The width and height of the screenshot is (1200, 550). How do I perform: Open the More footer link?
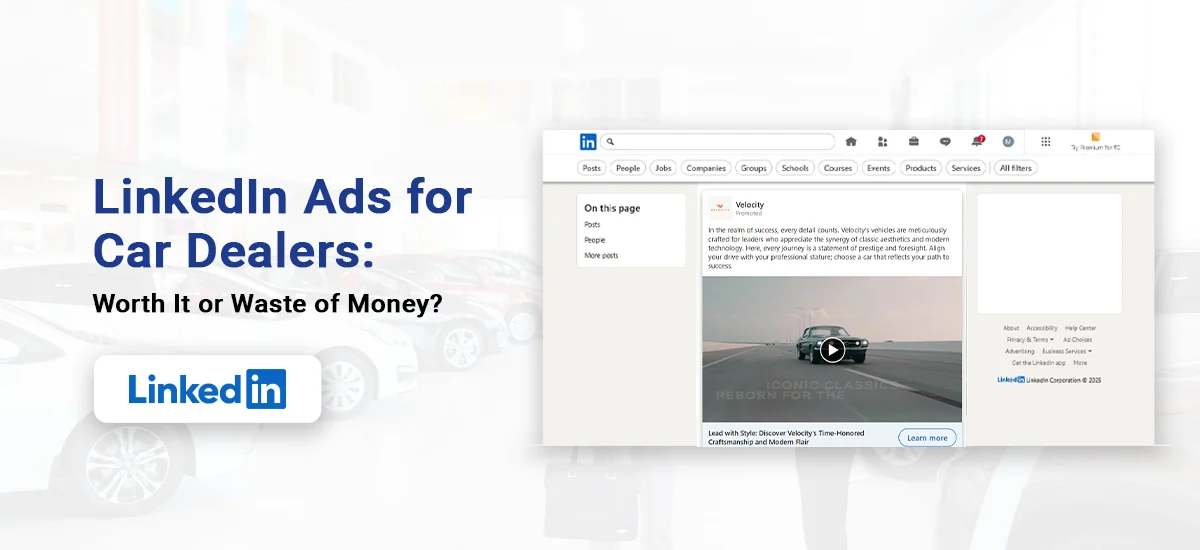point(1080,363)
